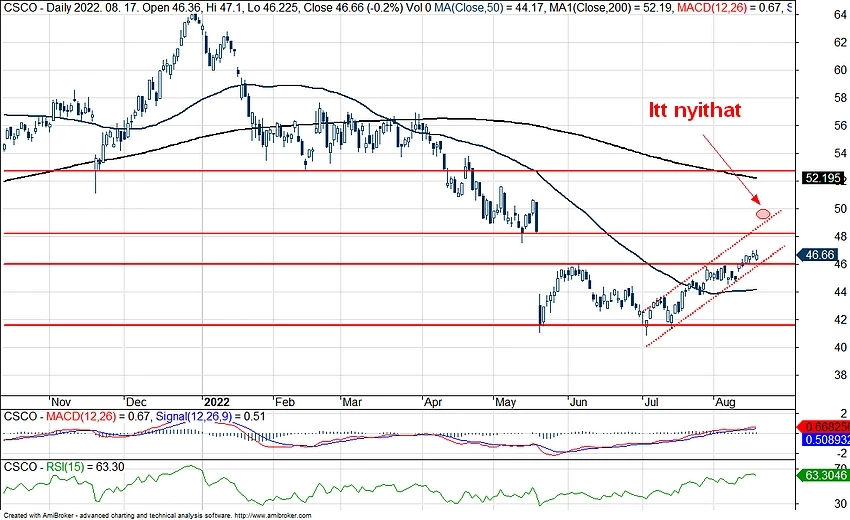The height and width of the screenshot is (520, 850).
Task: Click the 'MA(Close,50) = 44.17' legend text
Action: pyautogui.click(x=497, y=8)
